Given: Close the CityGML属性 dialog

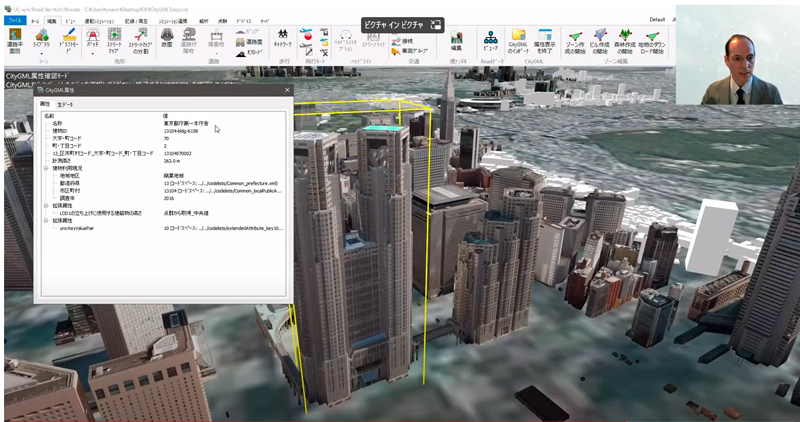Looking at the screenshot, I should point(286,91).
